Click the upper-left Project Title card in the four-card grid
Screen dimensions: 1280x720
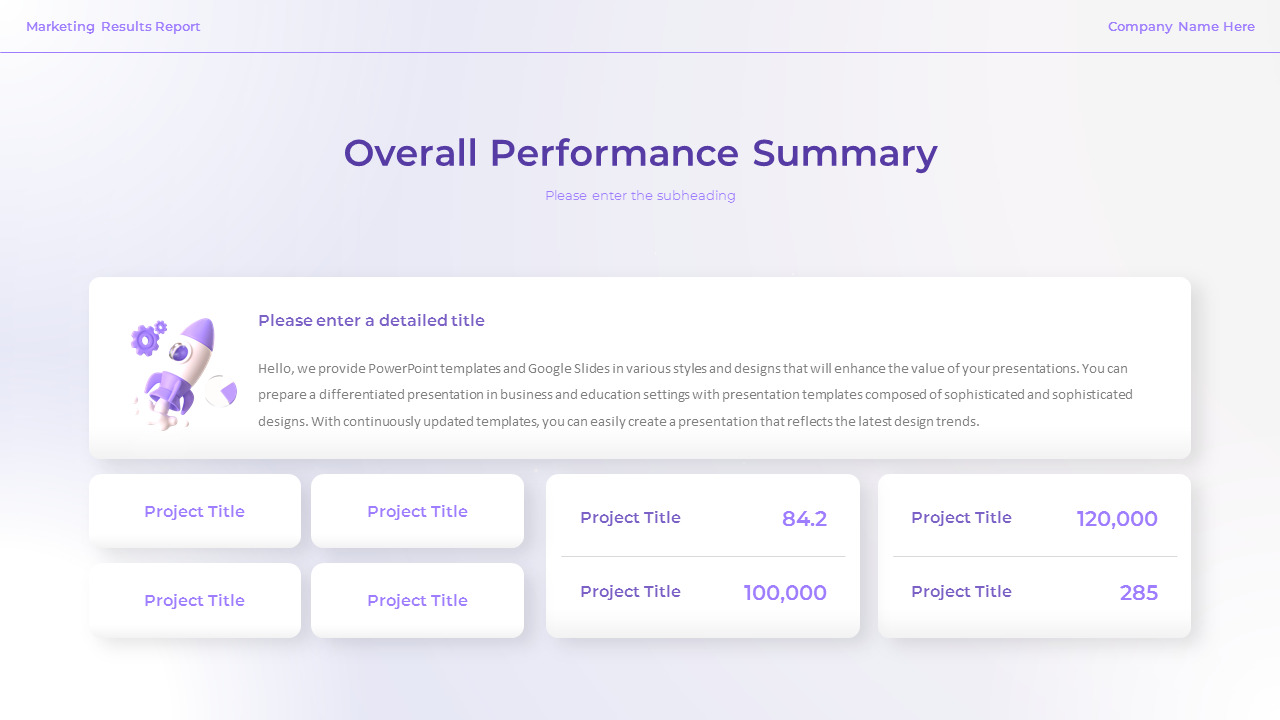[194, 512]
